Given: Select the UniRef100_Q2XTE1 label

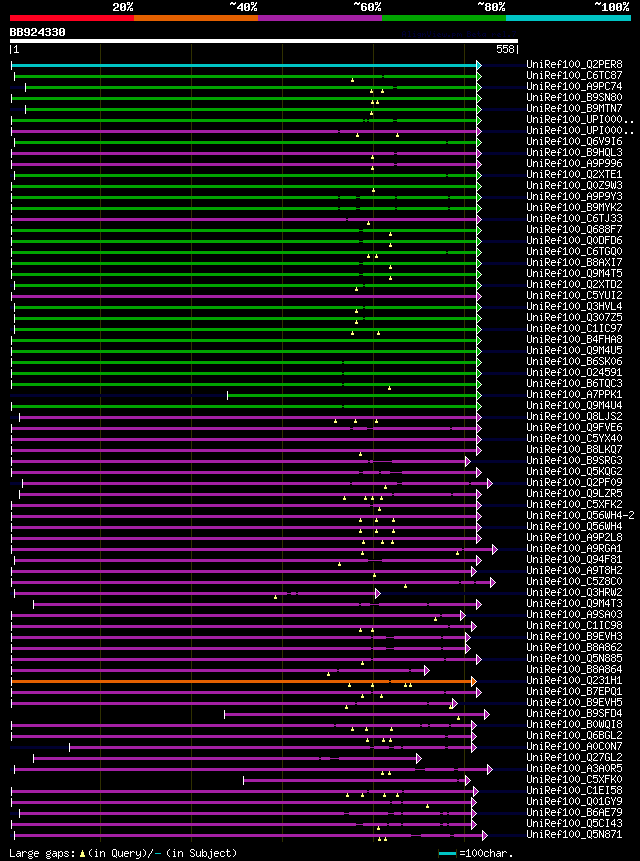Looking at the screenshot, I should click(574, 174).
